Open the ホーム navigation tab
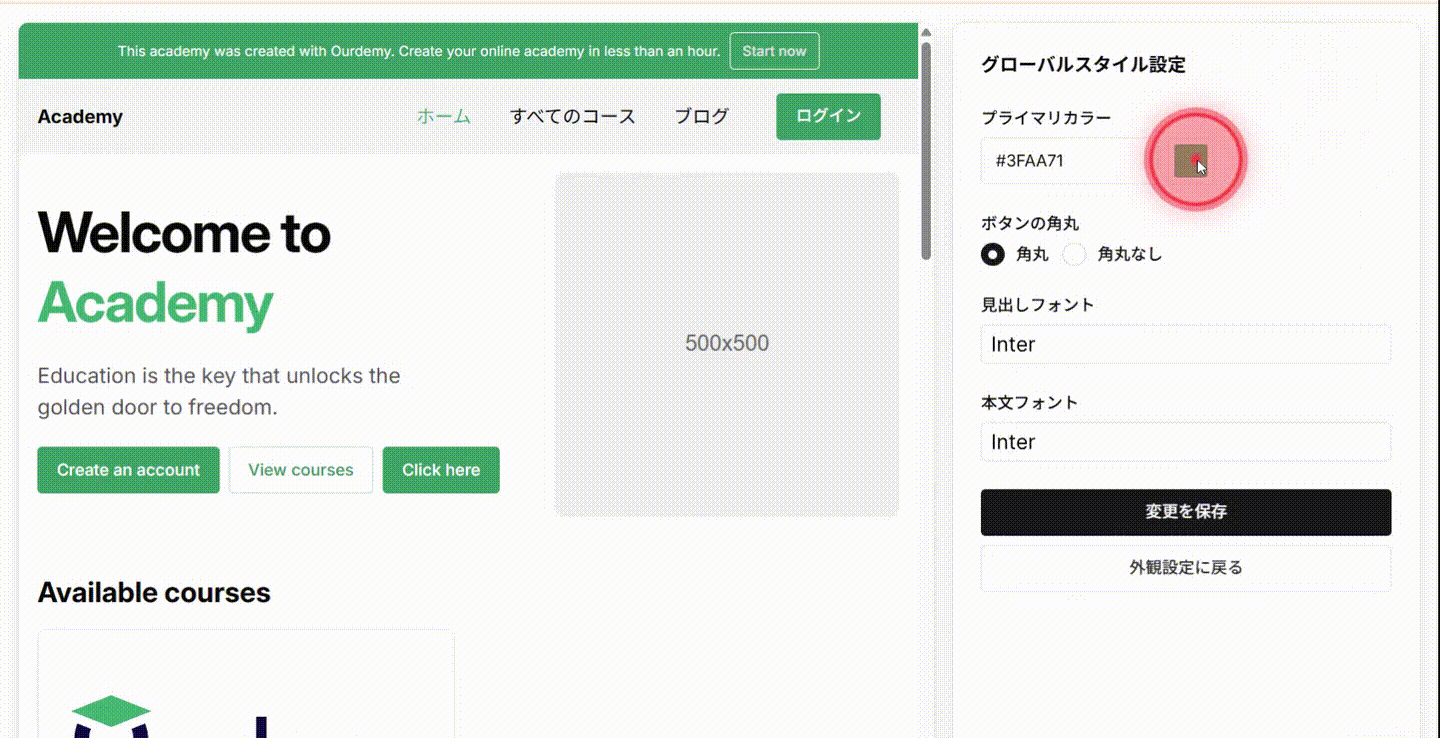Viewport: 1440px width, 738px height. pos(443,116)
